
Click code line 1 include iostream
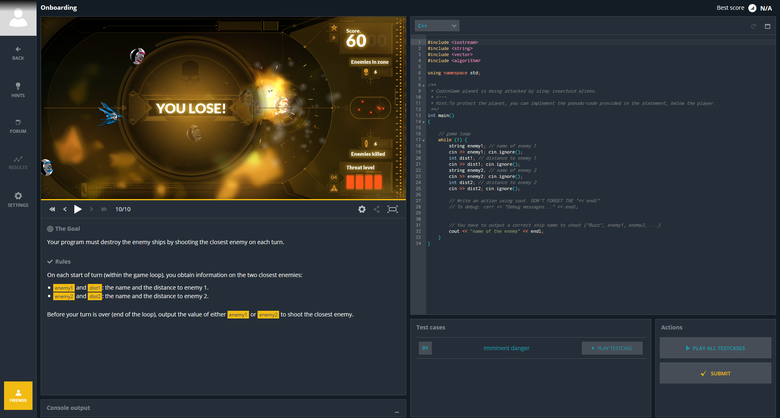[453, 43]
